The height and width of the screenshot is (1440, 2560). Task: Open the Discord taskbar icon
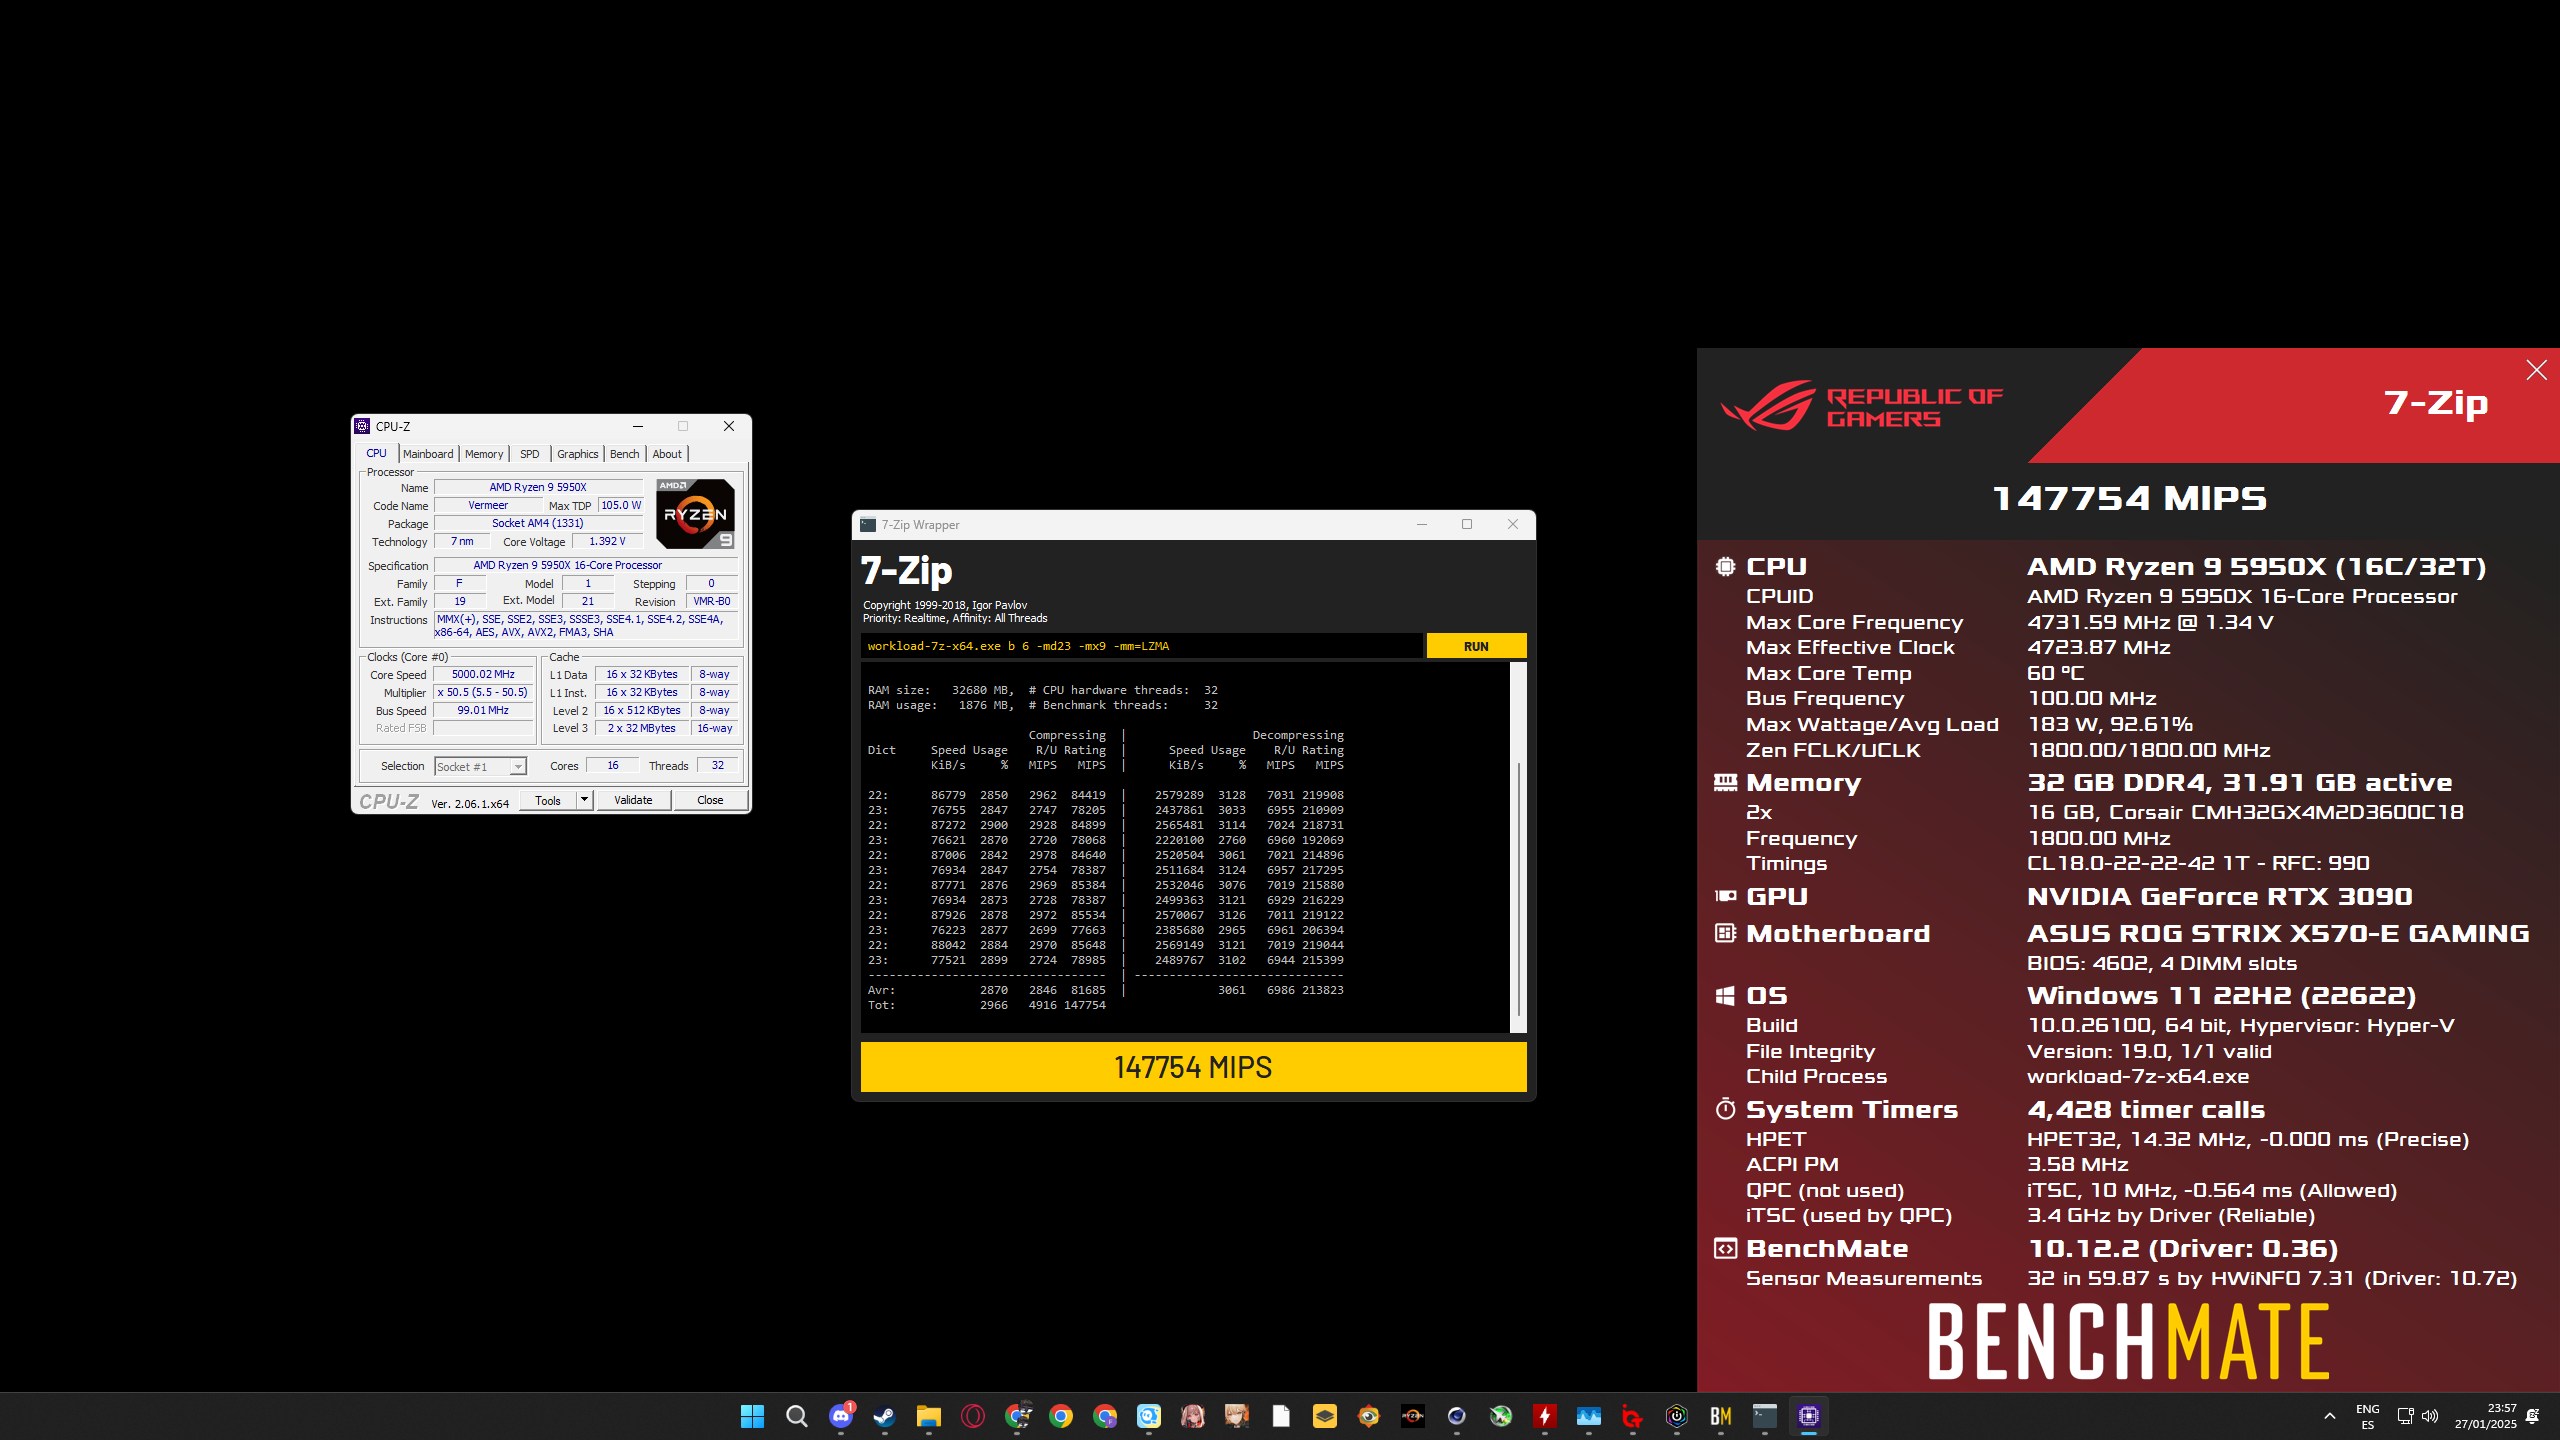pos(841,1415)
